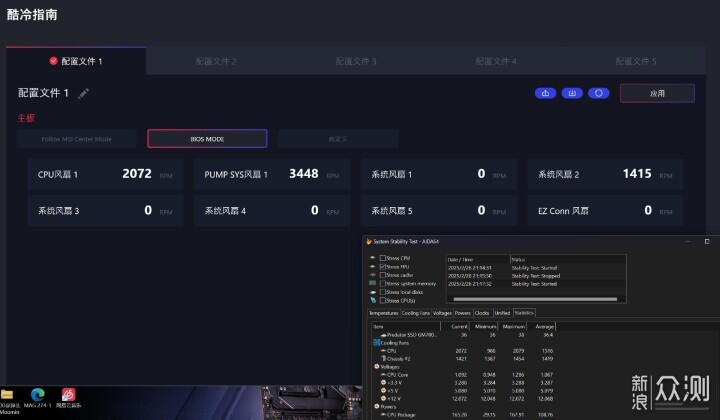
Task: Open the Unified tab in AIDA64
Action: point(502,313)
